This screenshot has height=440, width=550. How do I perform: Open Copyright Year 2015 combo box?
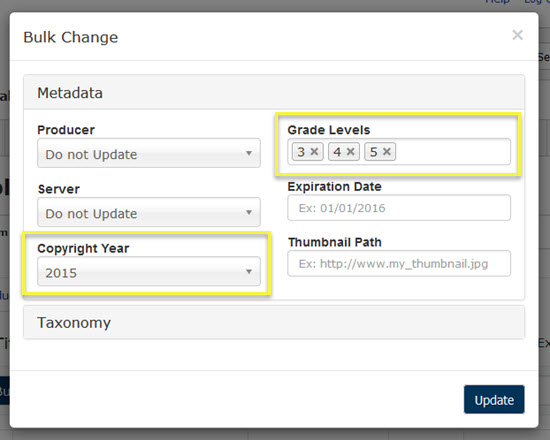pyautogui.click(x=149, y=271)
